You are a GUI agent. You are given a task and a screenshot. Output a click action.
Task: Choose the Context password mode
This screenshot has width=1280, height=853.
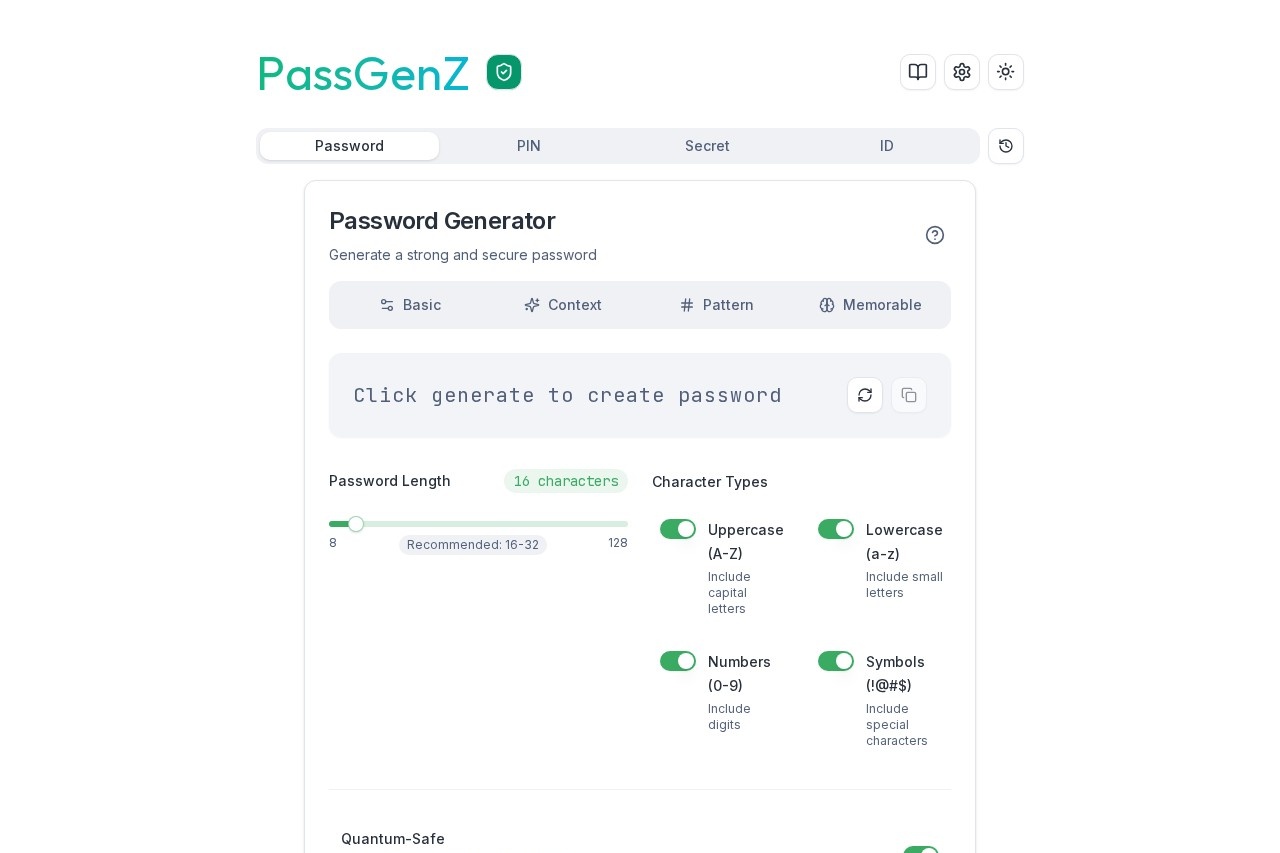pos(563,305)
